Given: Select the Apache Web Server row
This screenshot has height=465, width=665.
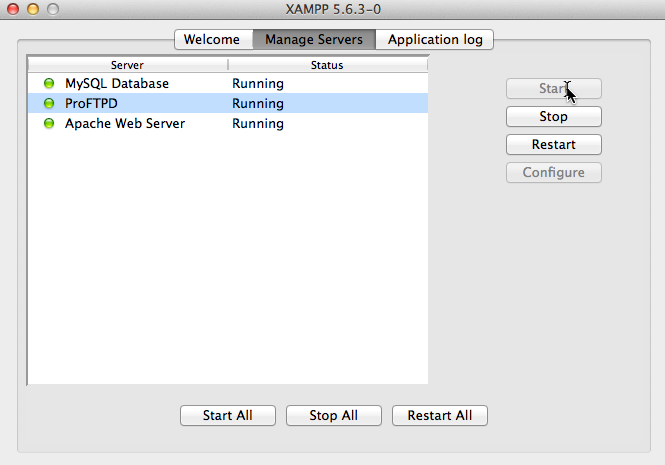Looking at the screenshot, I should (124, 124).
